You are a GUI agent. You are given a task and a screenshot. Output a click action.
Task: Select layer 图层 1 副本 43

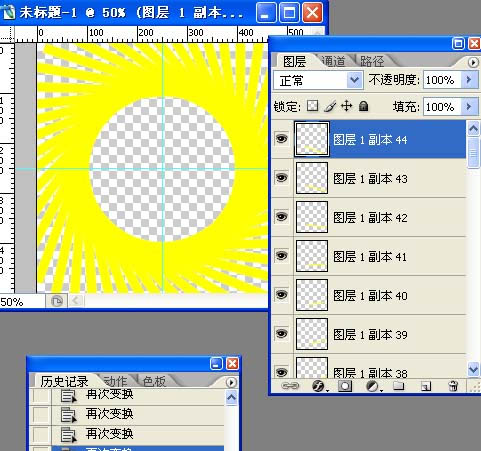pyautogui.click(x=370, y=179)
